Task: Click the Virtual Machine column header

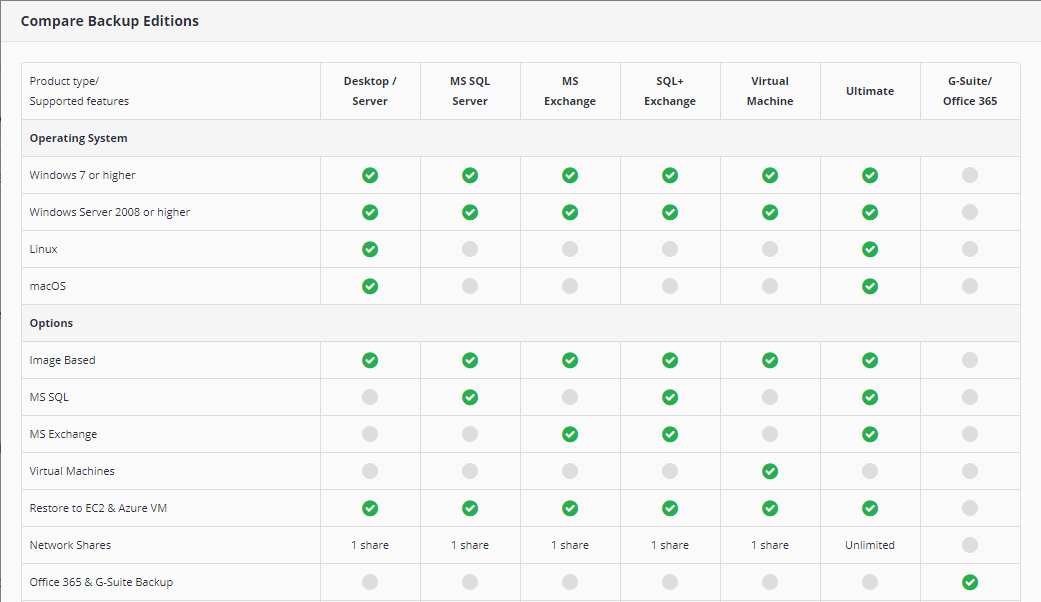Action: 770,91
